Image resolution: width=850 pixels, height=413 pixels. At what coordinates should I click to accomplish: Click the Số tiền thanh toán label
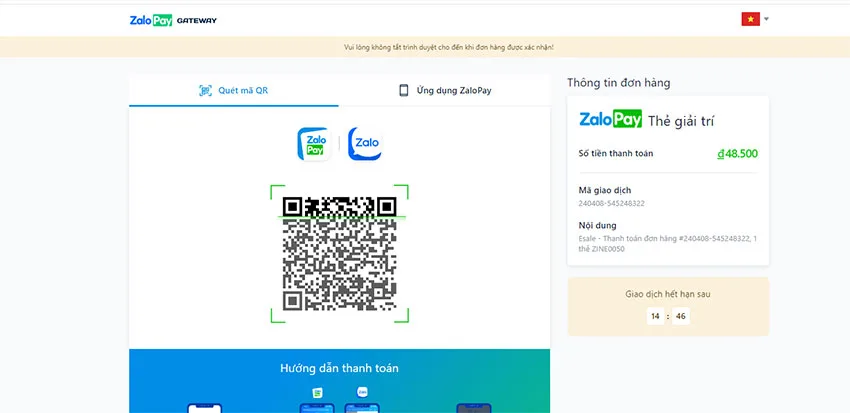click(616, 153)
